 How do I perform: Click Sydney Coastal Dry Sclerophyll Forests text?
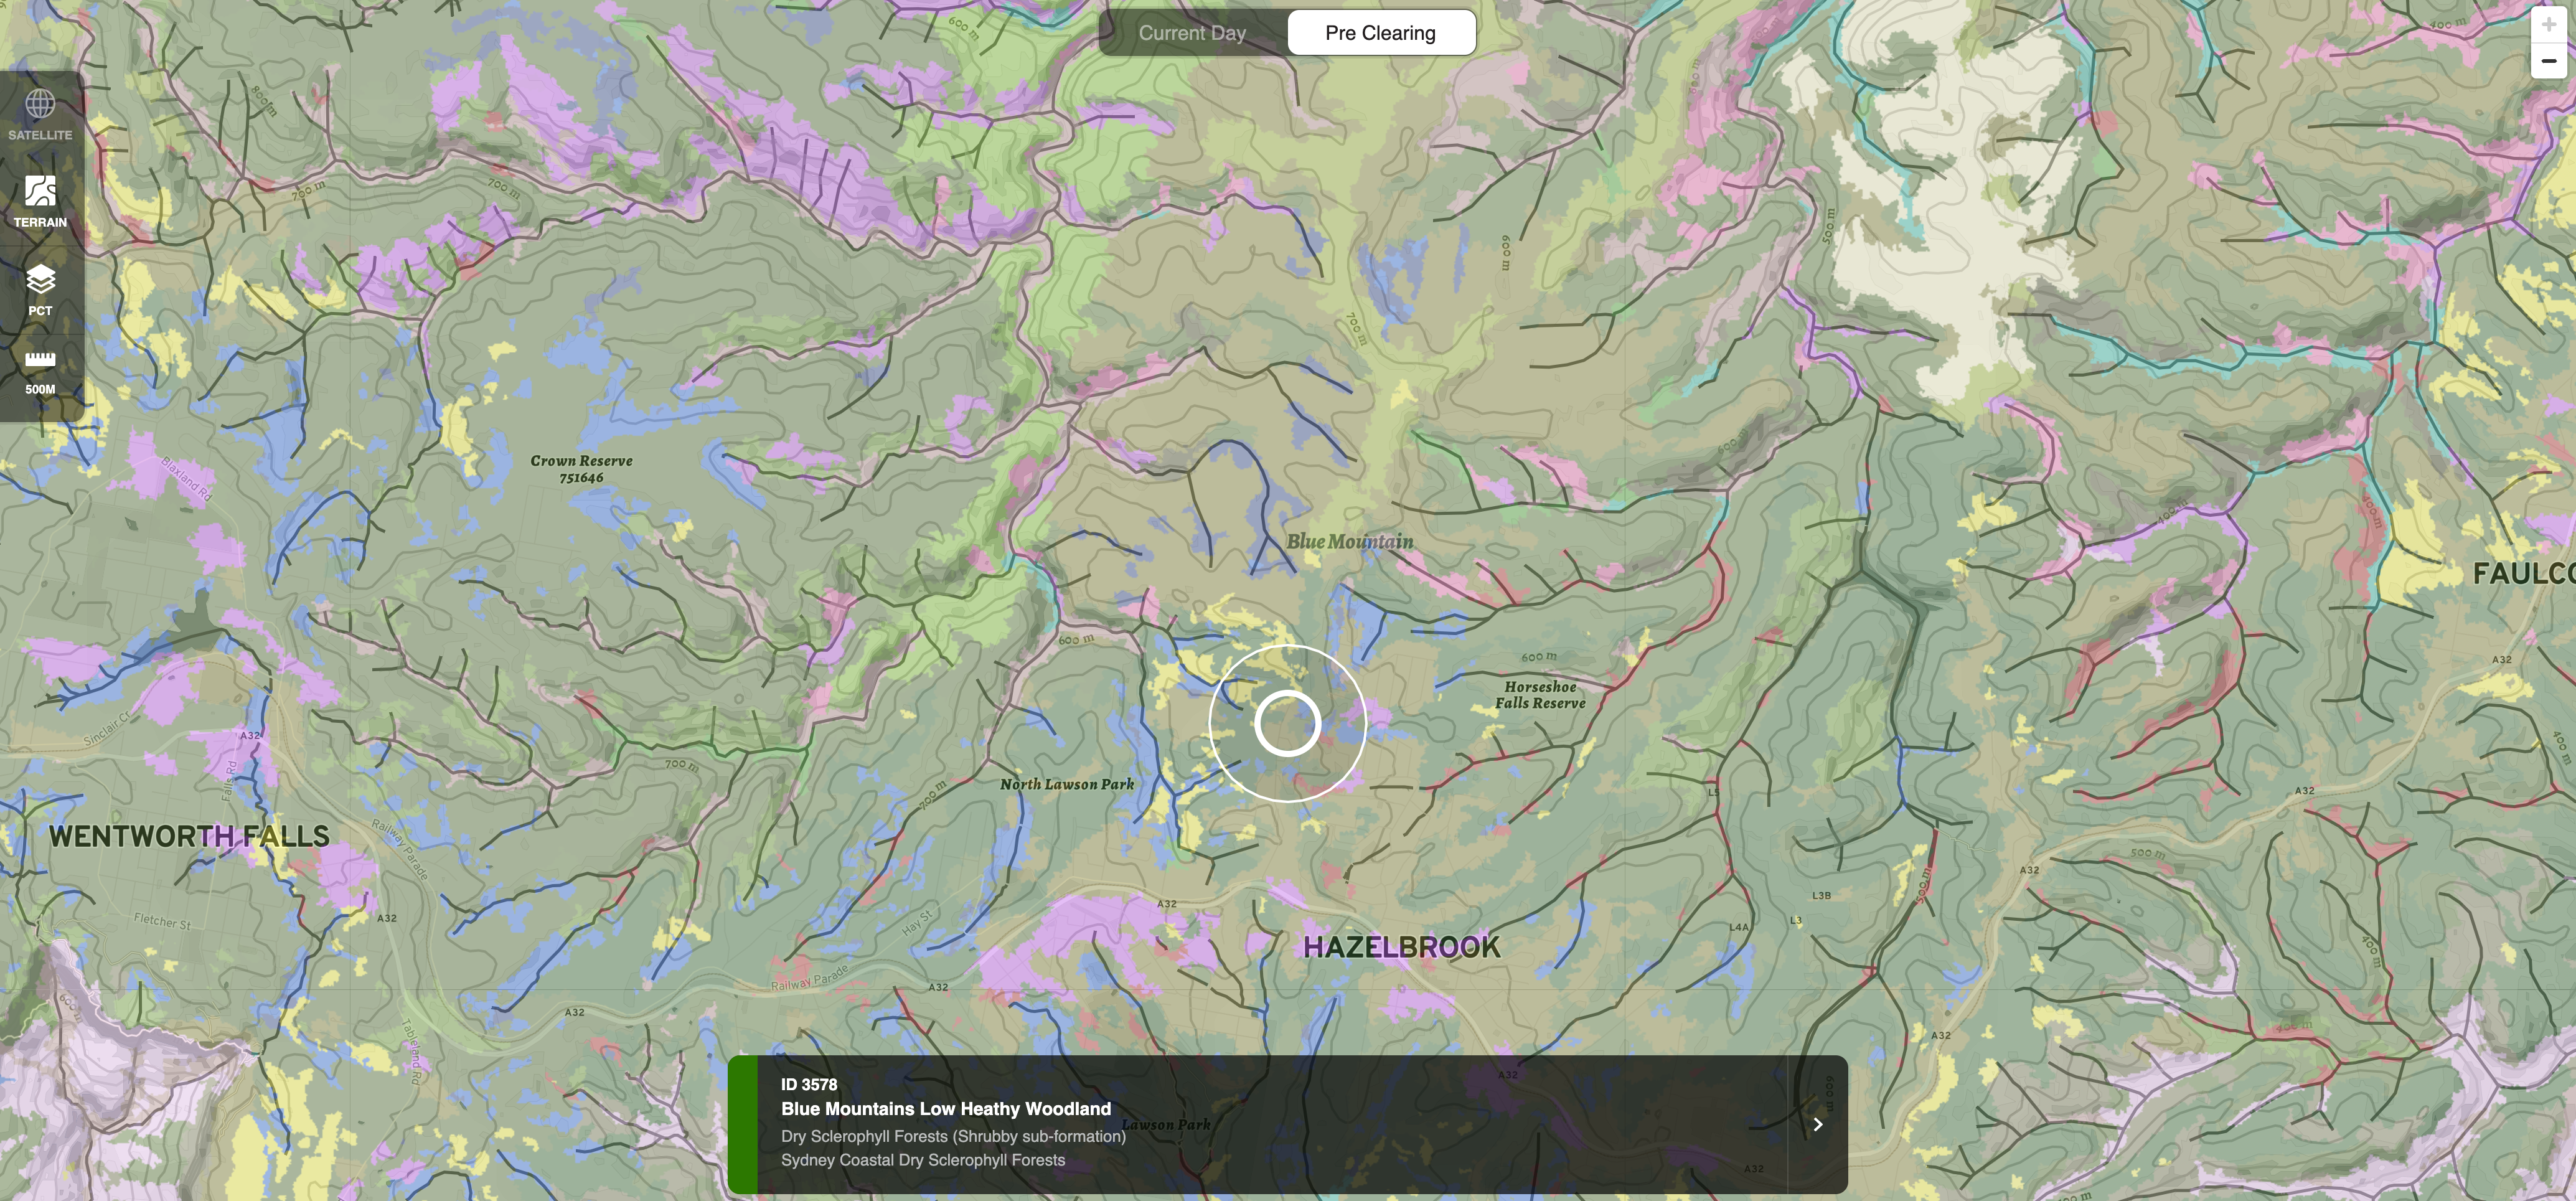(x=922, y=1160)
